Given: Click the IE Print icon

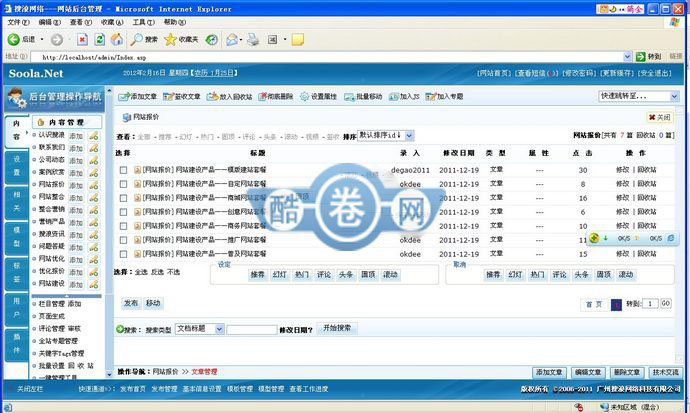Looking at the screenshot, I should click(253, 40).
